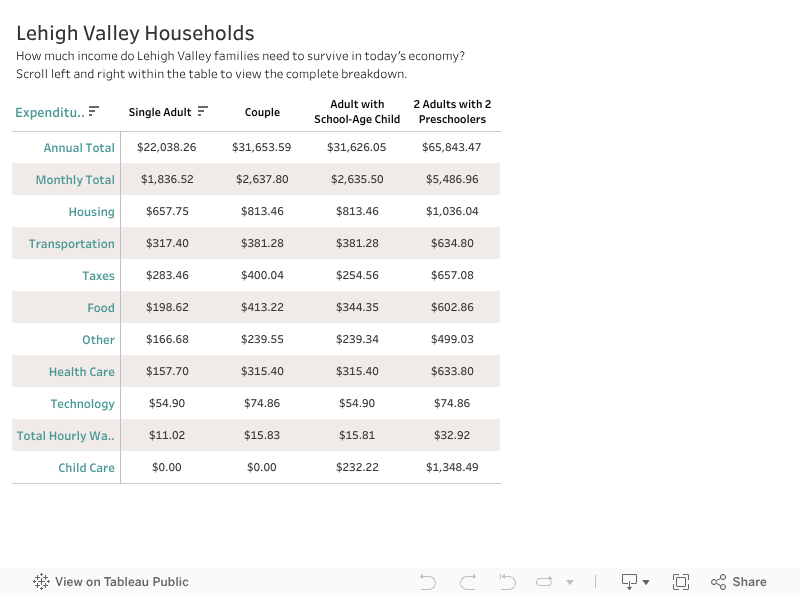Image resolution: width=800 pixels, height=595 pixels.
Task: Click the Redo arrow in the toolbar
Action: (x=468, y=582)
